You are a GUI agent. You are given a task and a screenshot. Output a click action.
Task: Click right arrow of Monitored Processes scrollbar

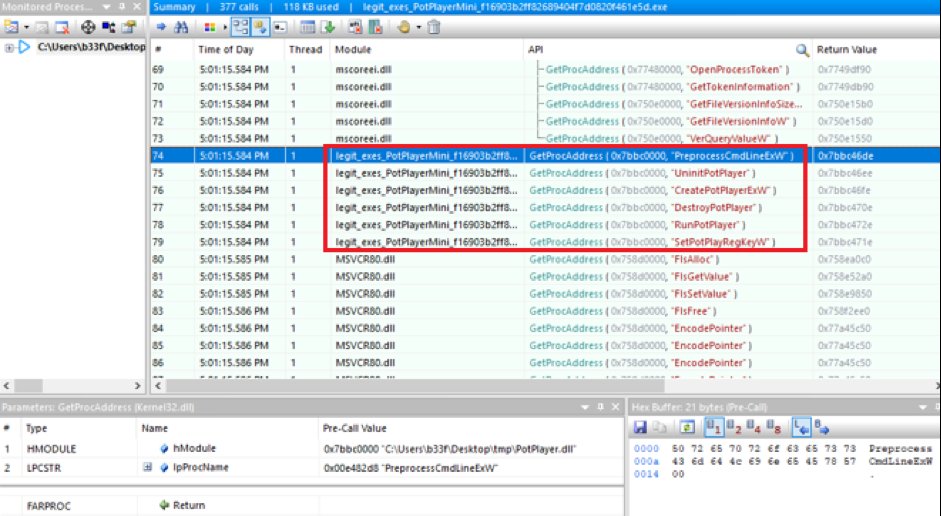pyautogui.click(x=137, y=386)
